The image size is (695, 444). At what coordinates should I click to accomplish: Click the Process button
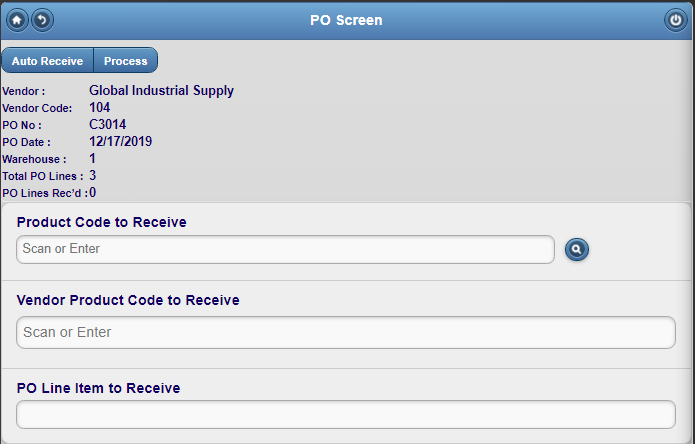pos(125,61)
